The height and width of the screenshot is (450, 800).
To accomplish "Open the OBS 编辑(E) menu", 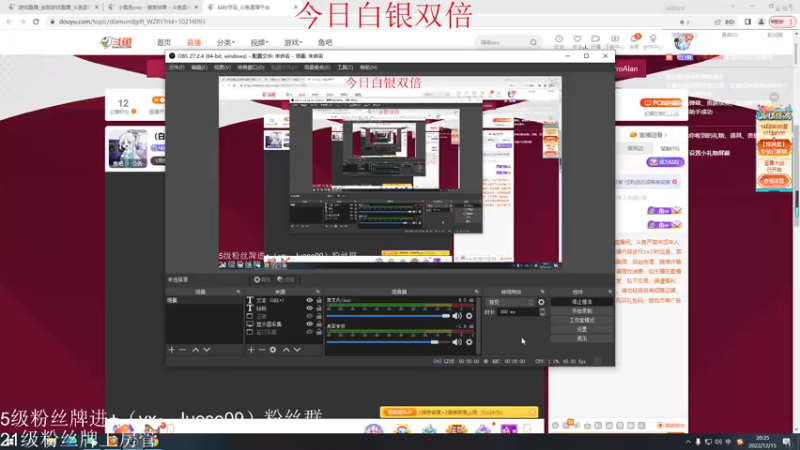I will 199,67.
